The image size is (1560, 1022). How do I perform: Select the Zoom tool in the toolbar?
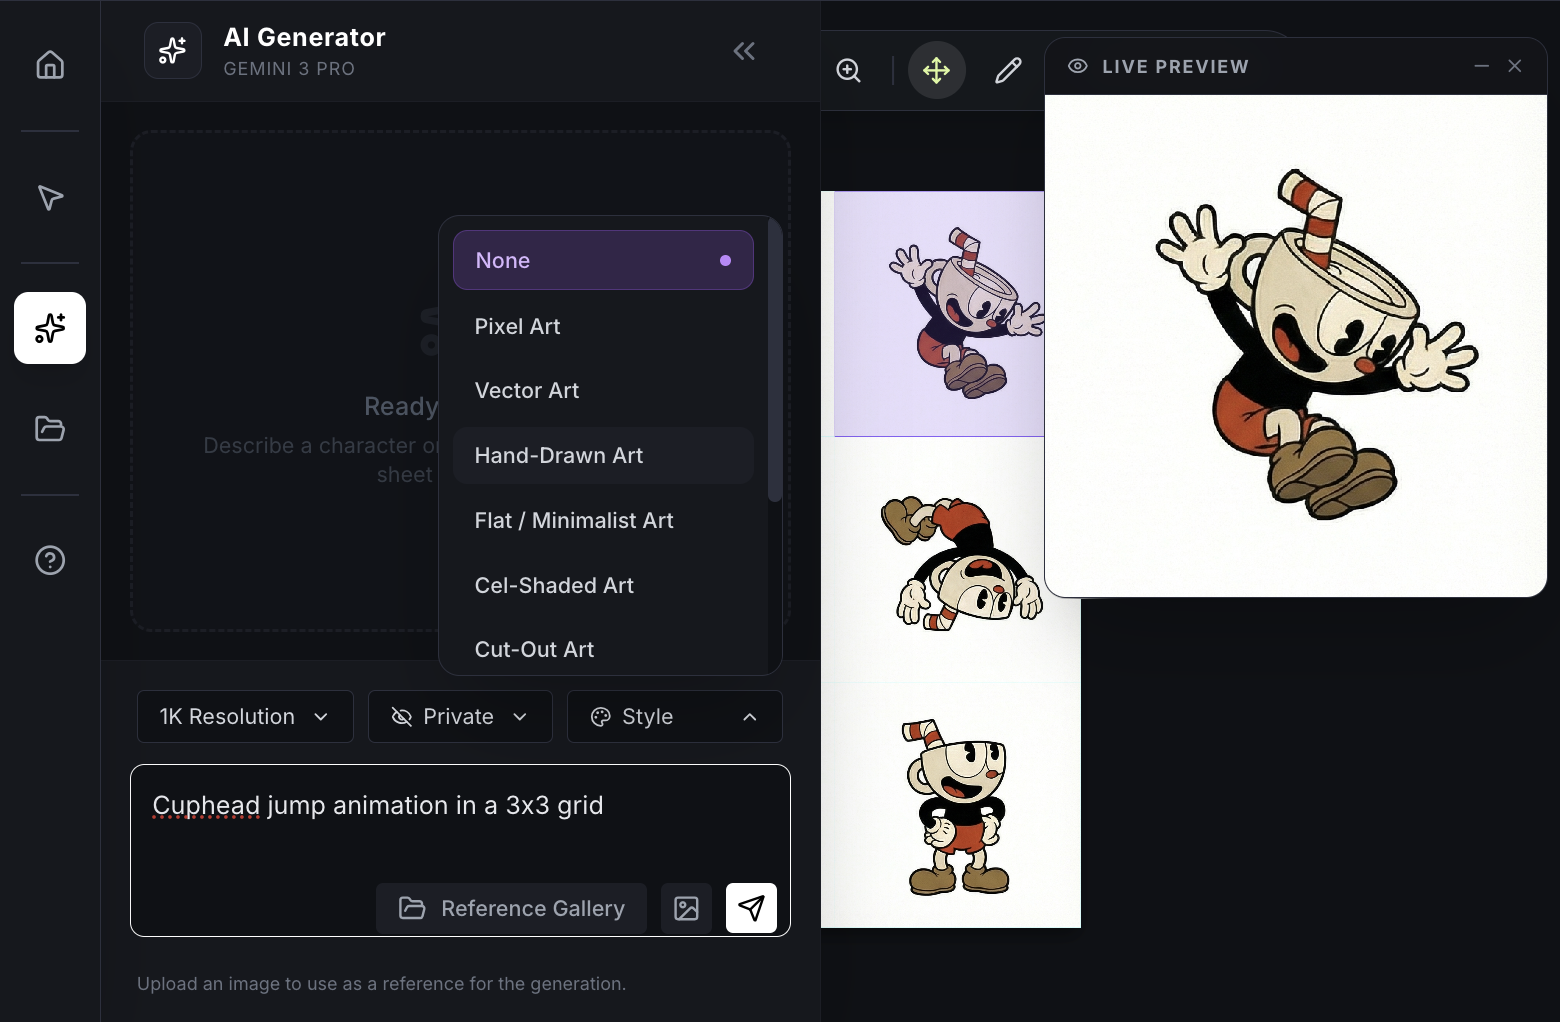[848, 70]
